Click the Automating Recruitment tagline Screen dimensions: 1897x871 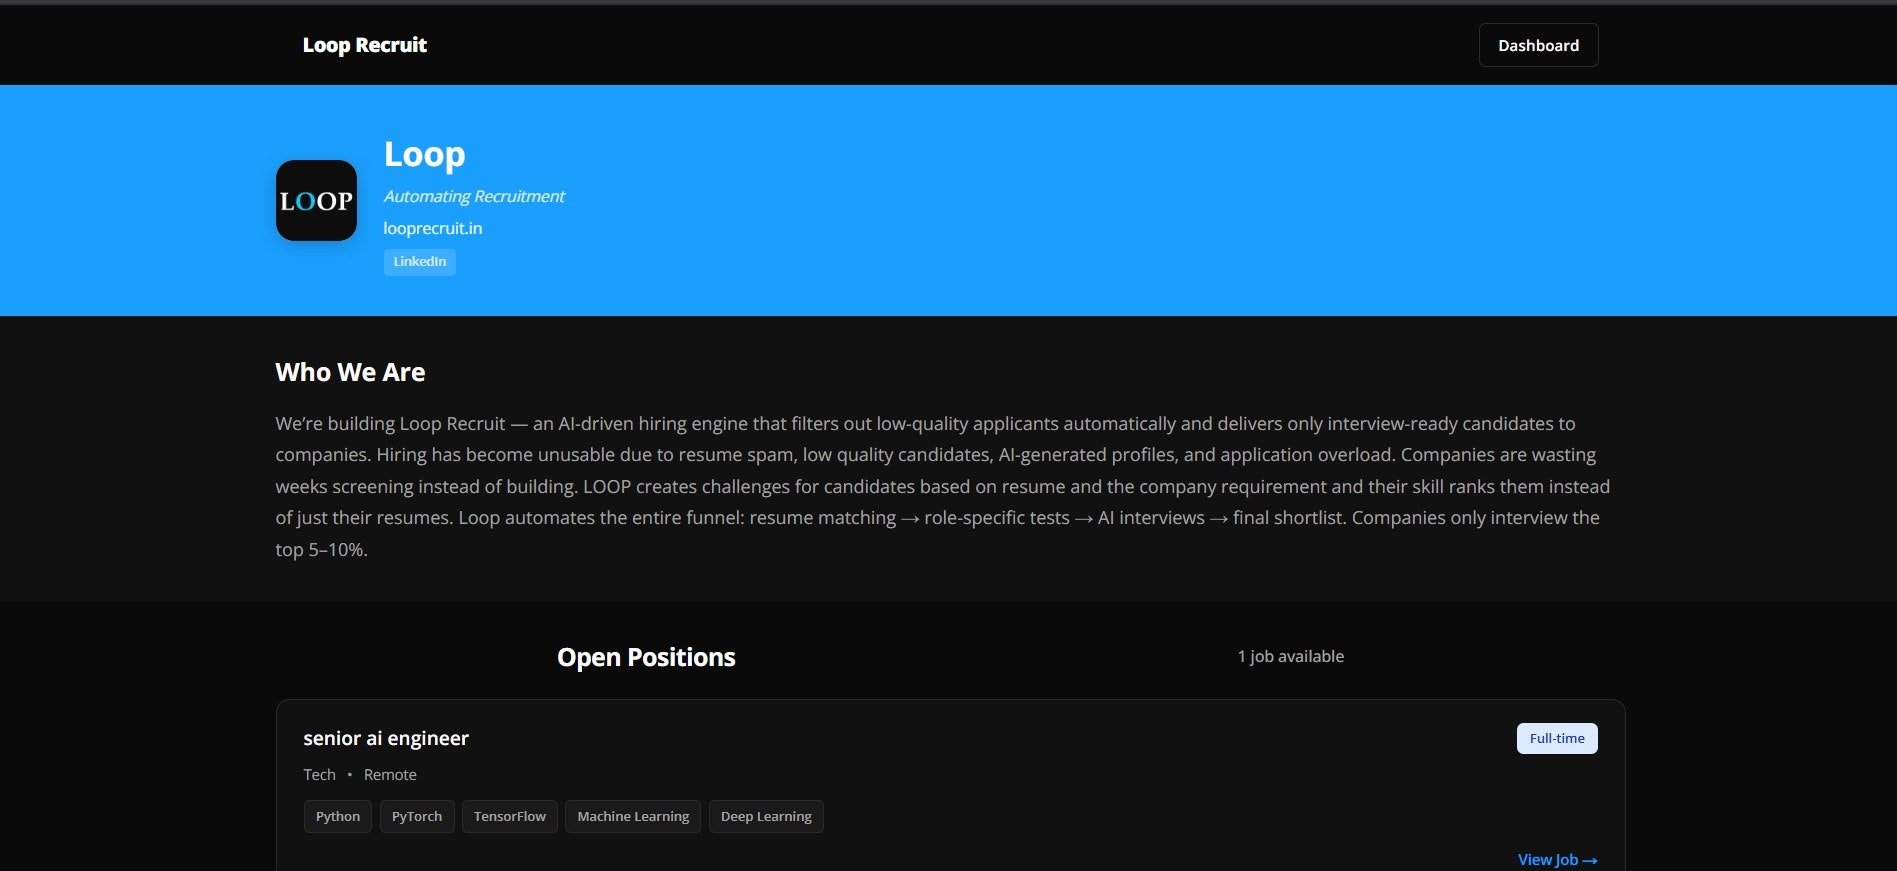474,196
